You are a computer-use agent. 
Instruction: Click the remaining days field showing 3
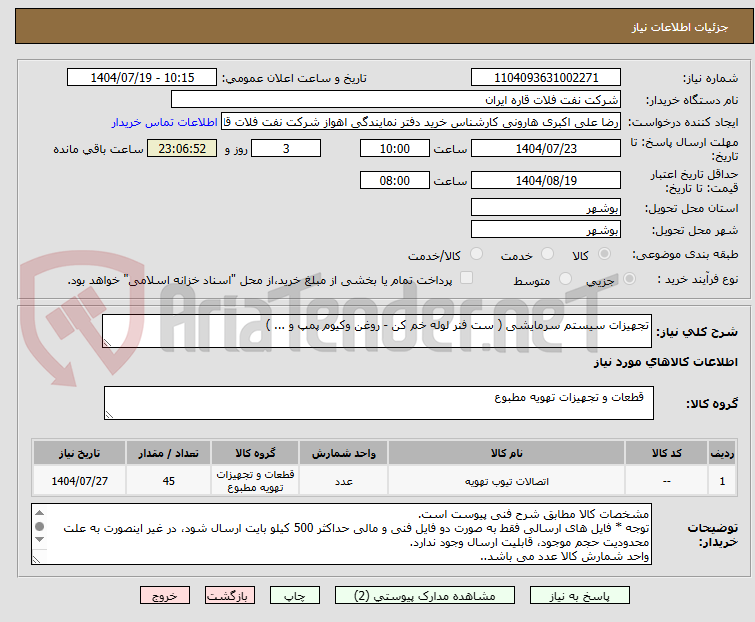286,148
